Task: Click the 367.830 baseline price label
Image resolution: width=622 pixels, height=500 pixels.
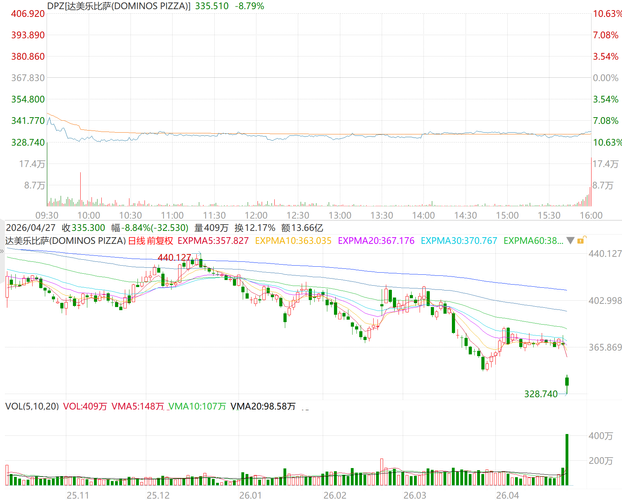Action: [x=28, y=78]
